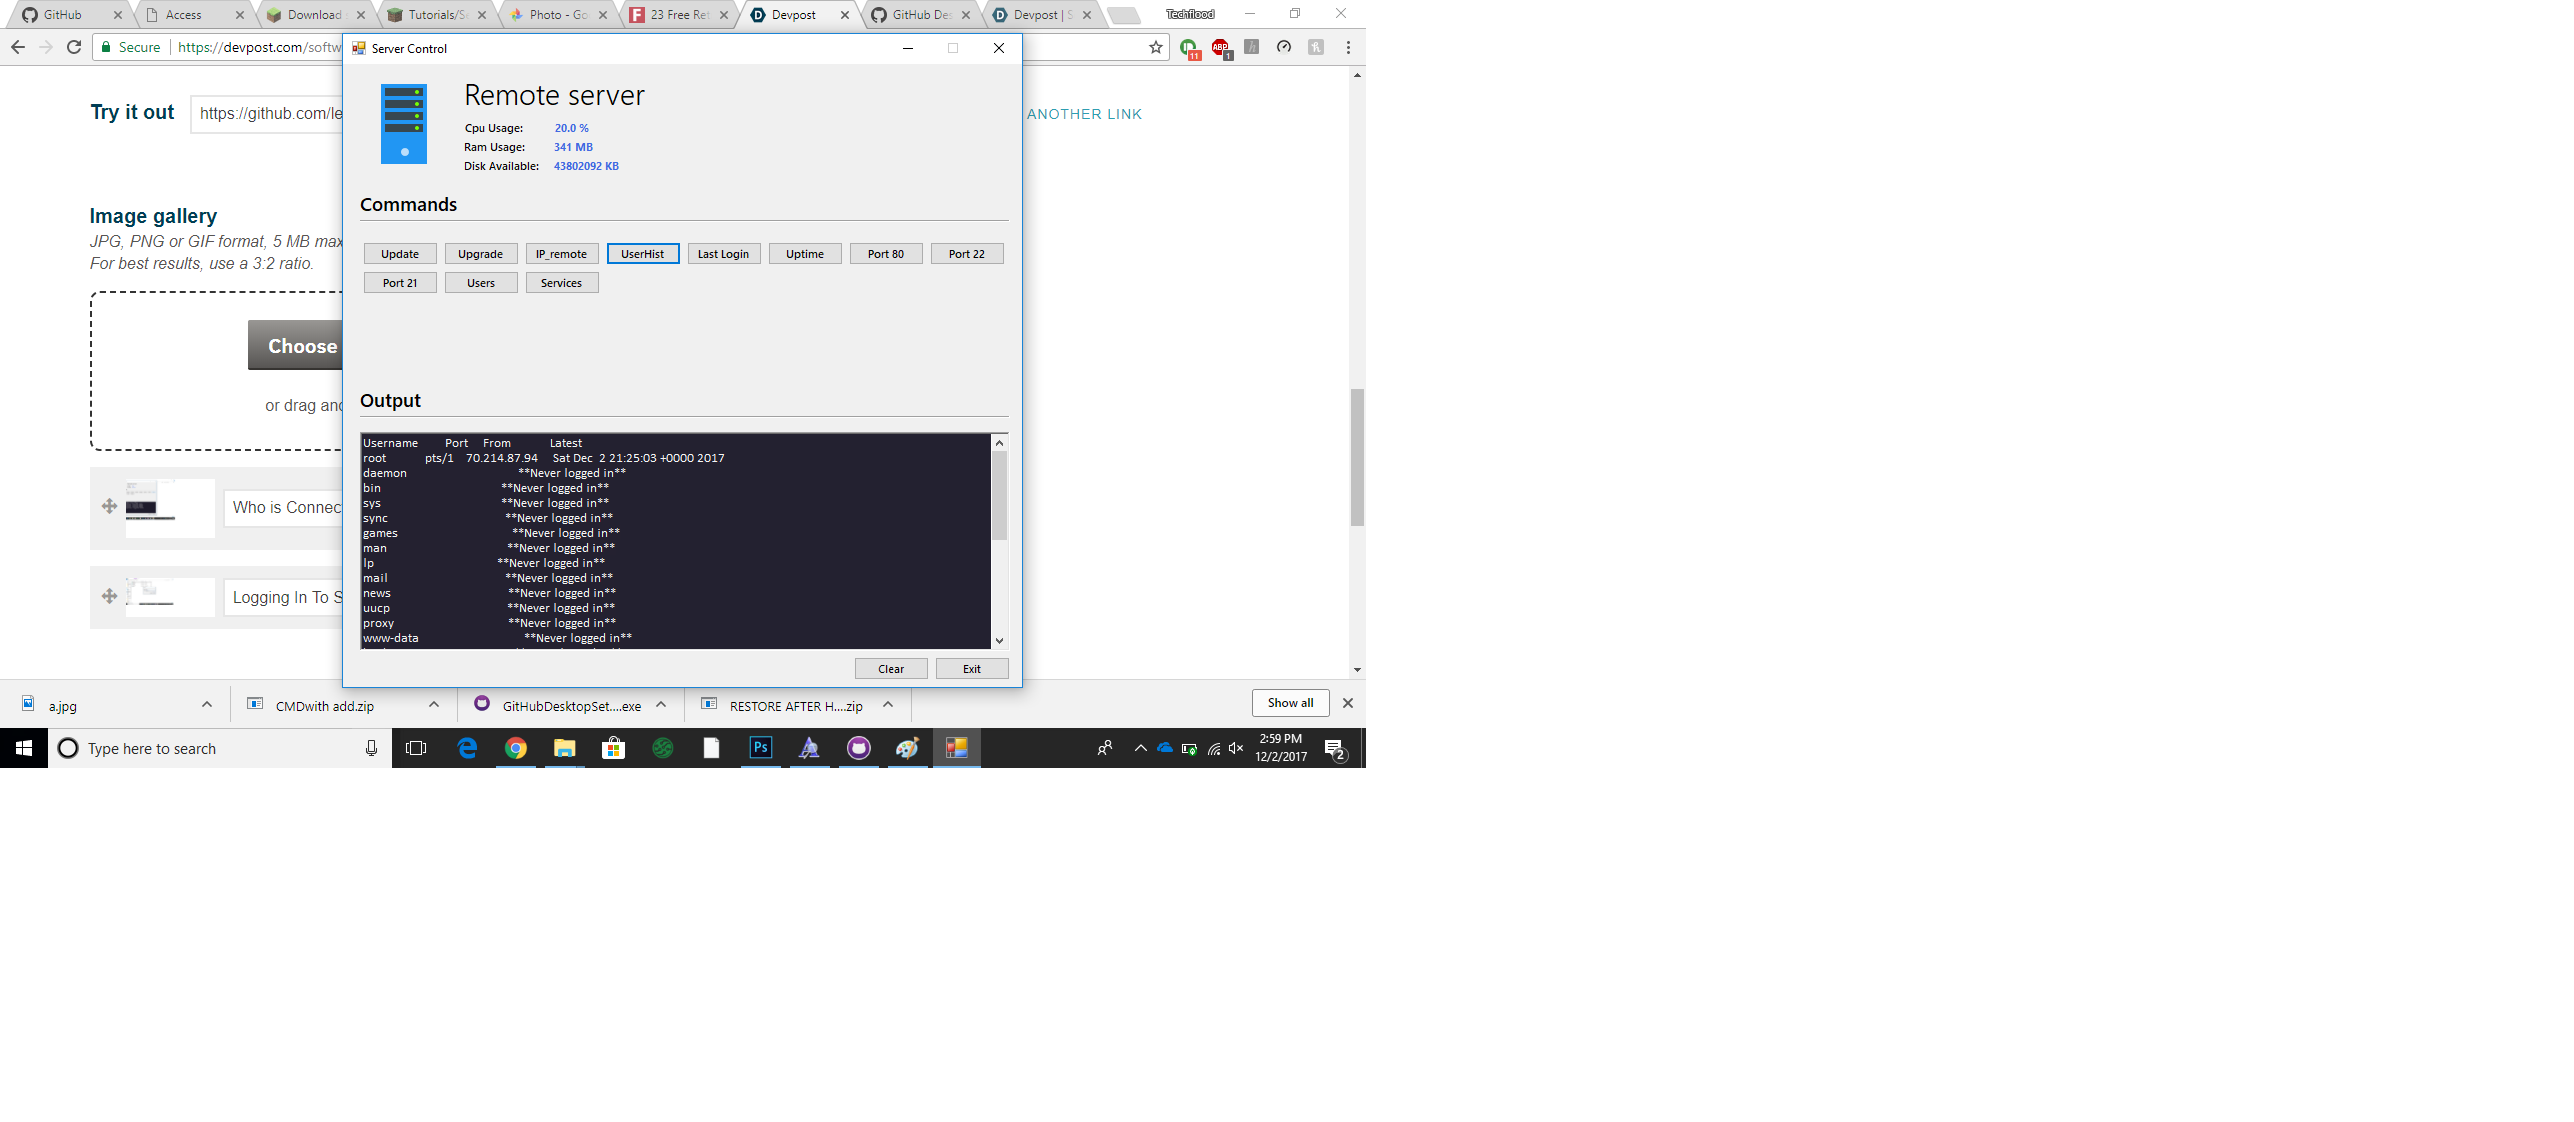This screenshot has height=1122, width=2574.
Task: Open File Explorer from taskbar
Action: click(x=565, y=748)
